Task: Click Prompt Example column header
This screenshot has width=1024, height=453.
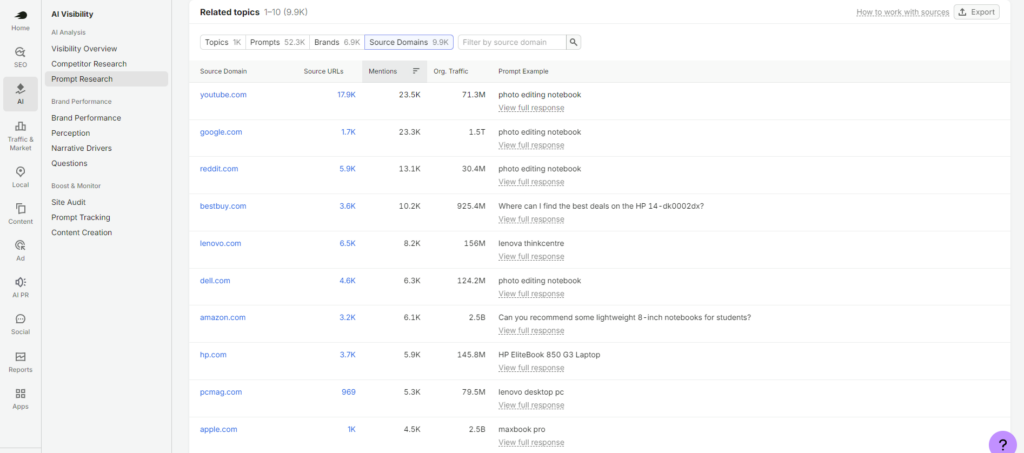Action: coord(523,71)
